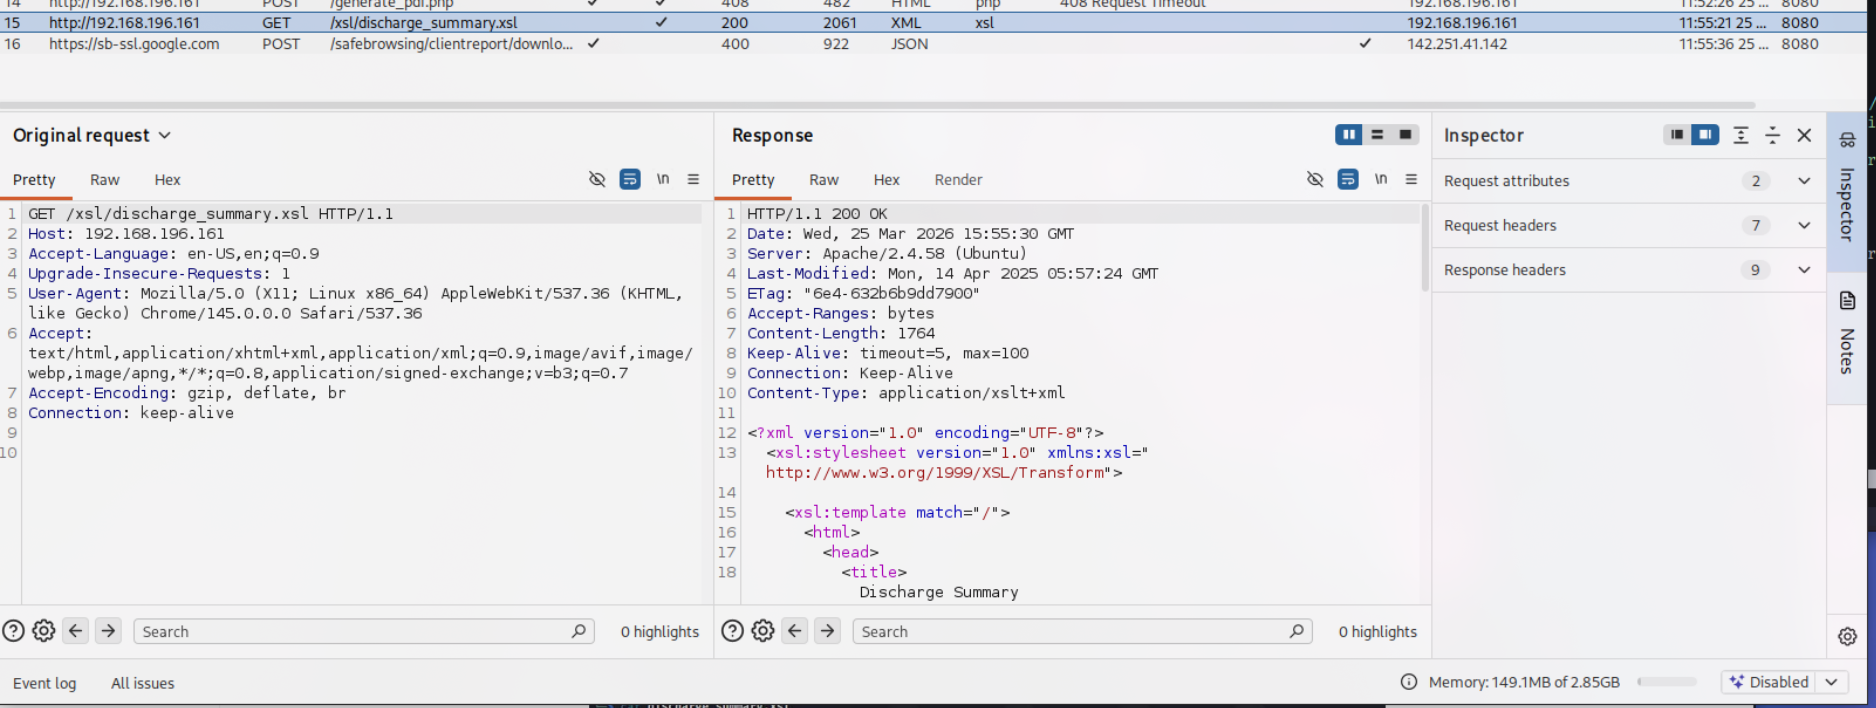Open the Original request dropdown

pyautogui.click(x=165, y=135)
